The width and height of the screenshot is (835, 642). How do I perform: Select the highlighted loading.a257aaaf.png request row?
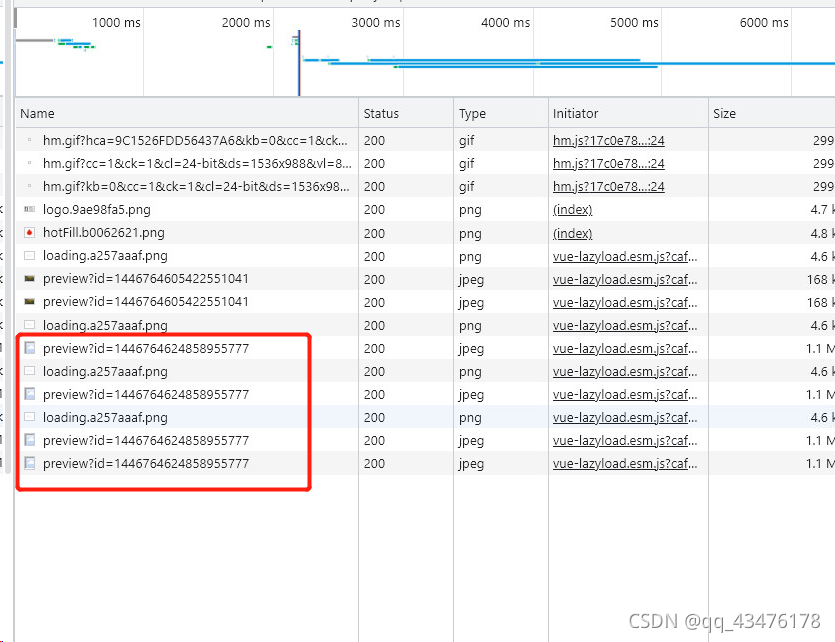point(150,417)
